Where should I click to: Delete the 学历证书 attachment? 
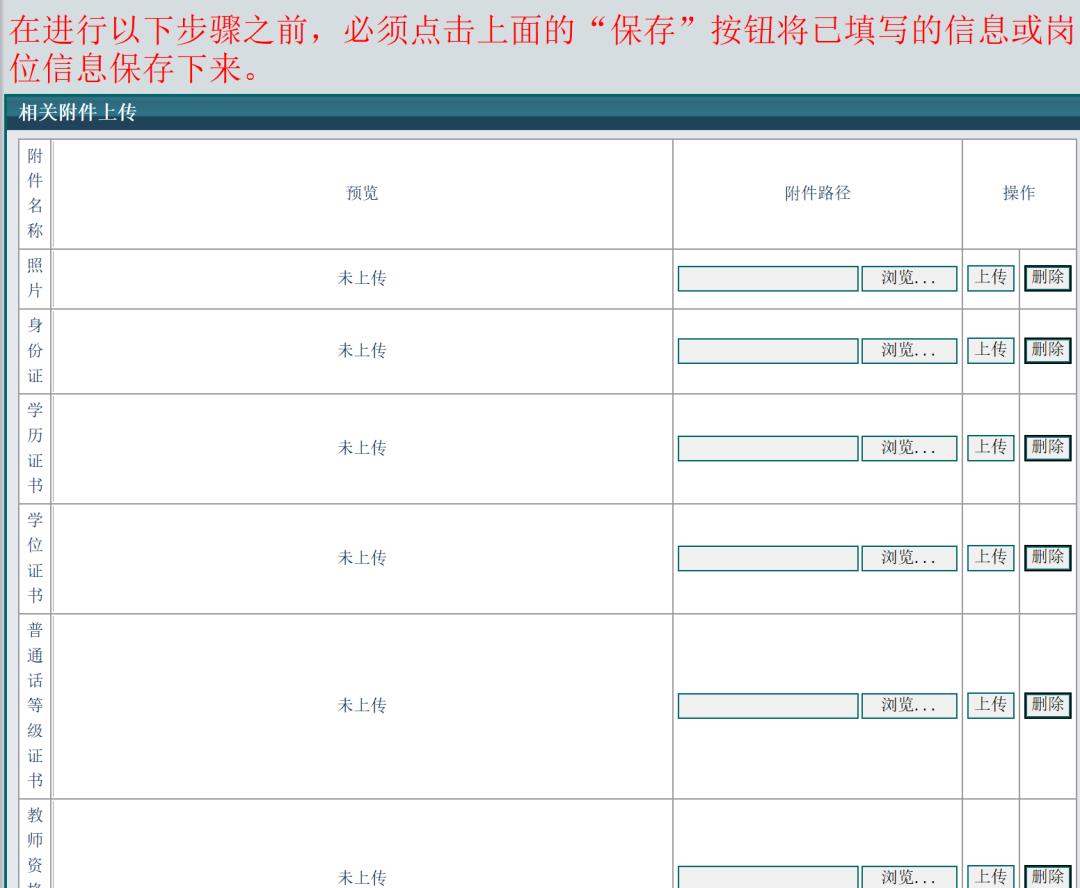[1047, 448]
